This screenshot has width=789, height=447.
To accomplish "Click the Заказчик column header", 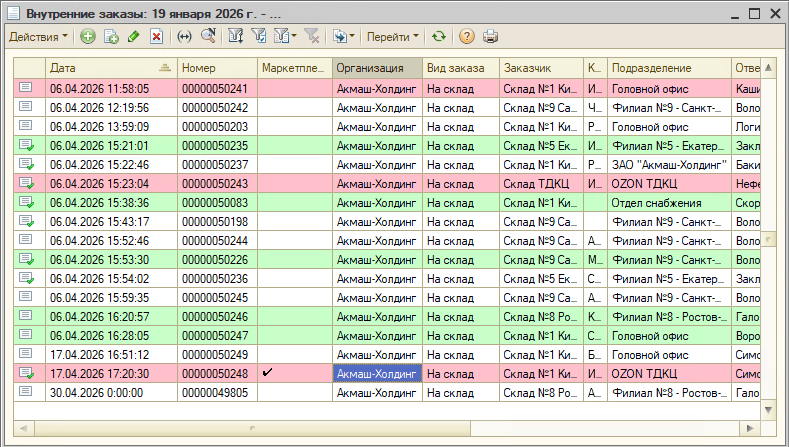I will (x=541, y=68).
